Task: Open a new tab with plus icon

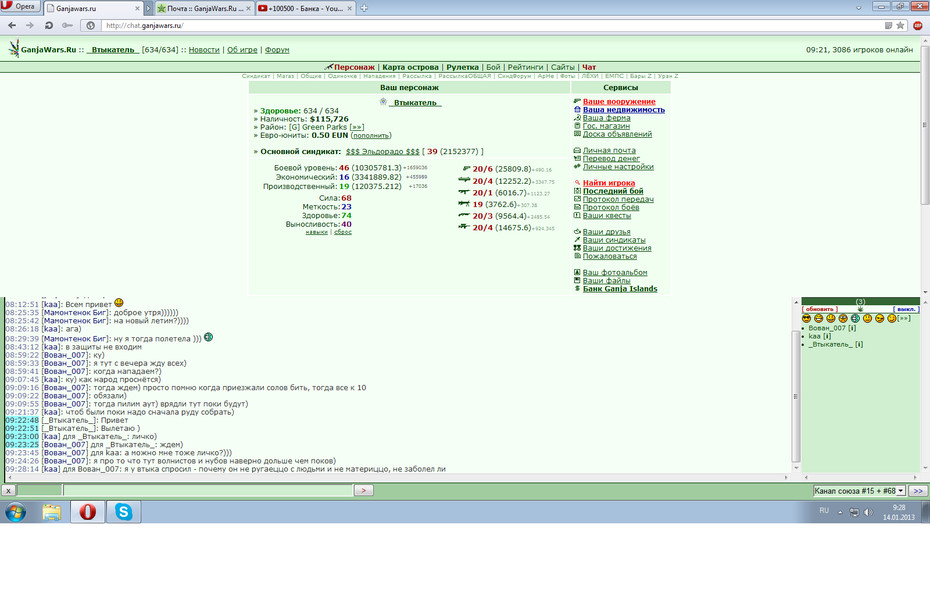Action: point(364,8)
